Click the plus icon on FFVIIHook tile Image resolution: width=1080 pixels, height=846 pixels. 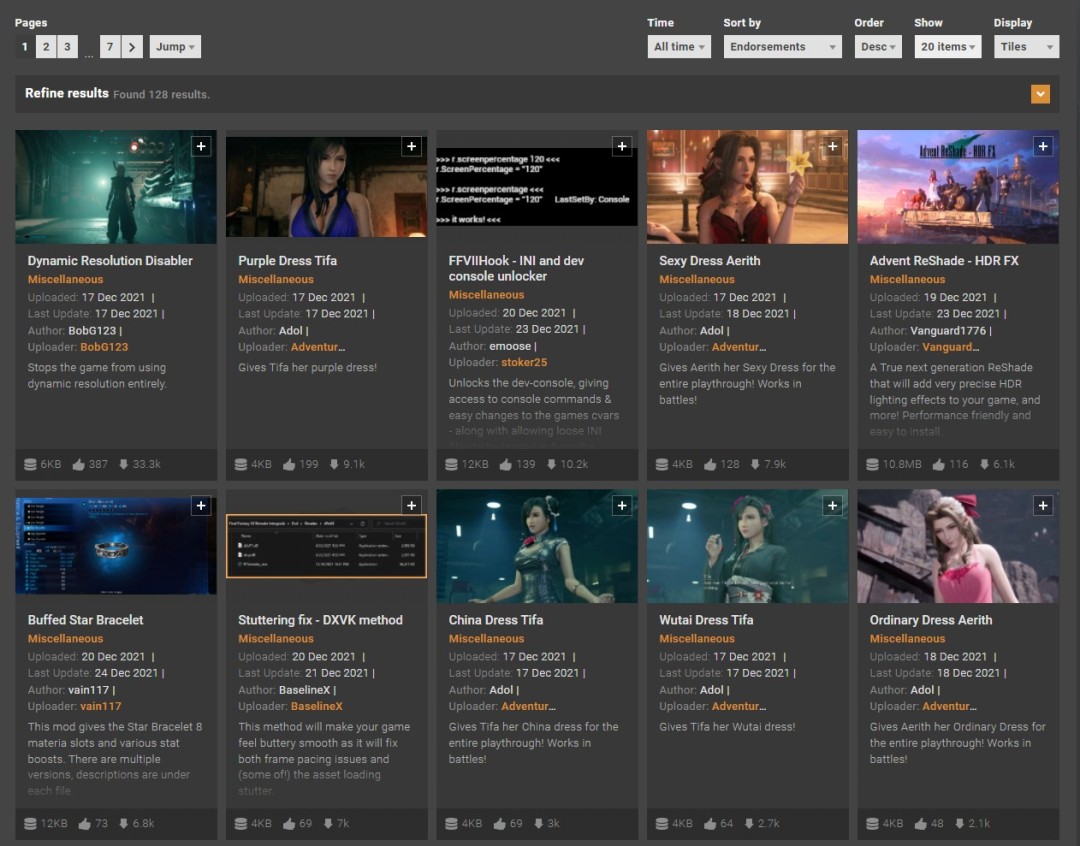622,146
